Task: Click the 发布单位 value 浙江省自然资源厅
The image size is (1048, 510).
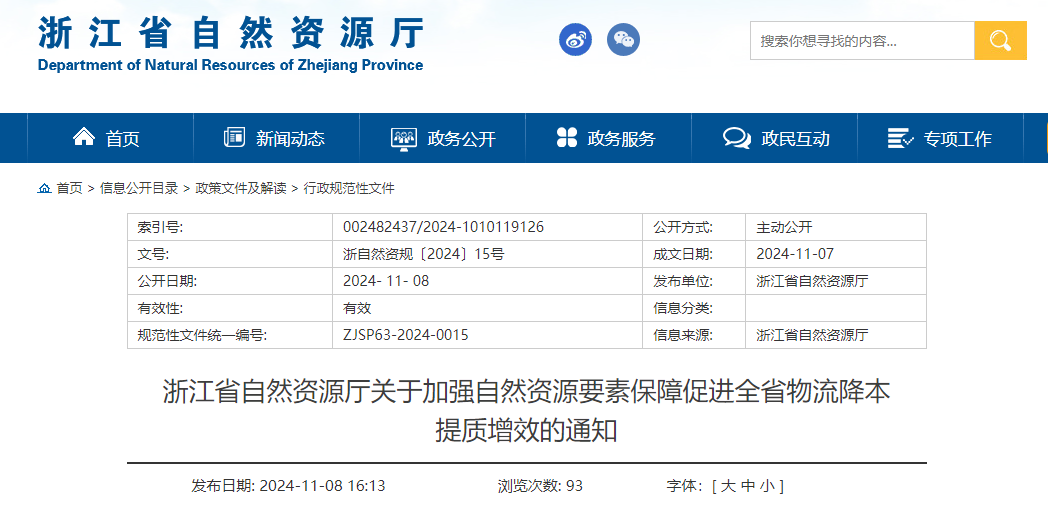Action: point(812,281)
